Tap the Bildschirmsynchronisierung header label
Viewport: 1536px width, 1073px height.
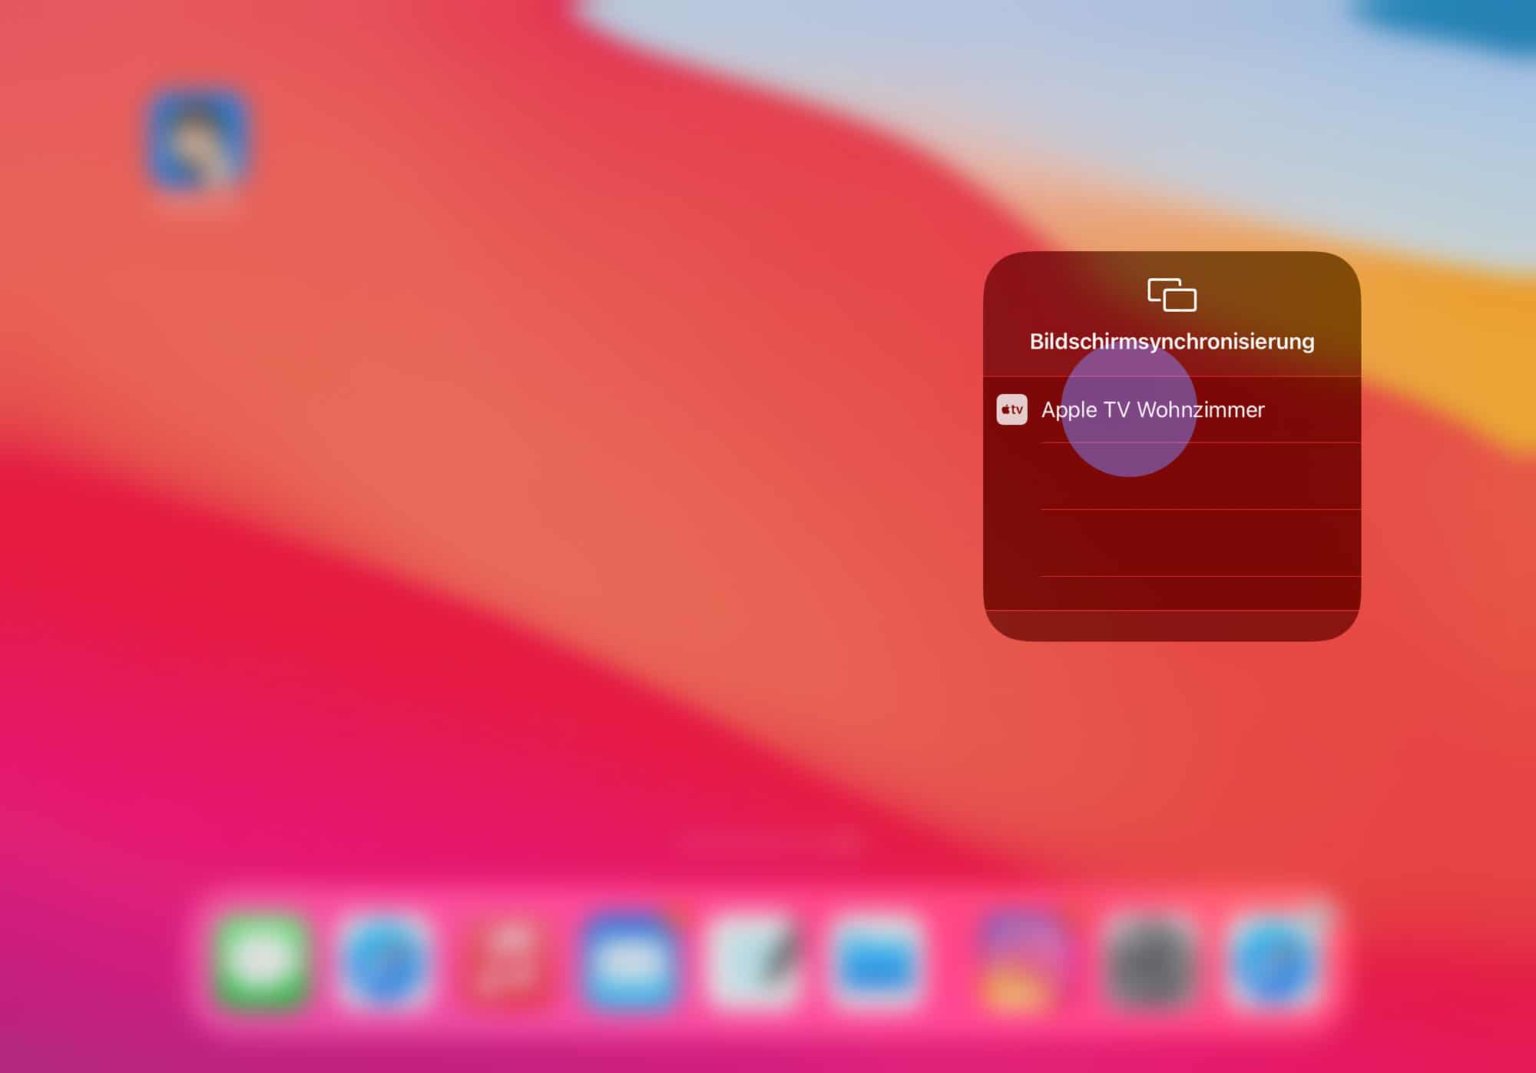[x=1171, y=341]
